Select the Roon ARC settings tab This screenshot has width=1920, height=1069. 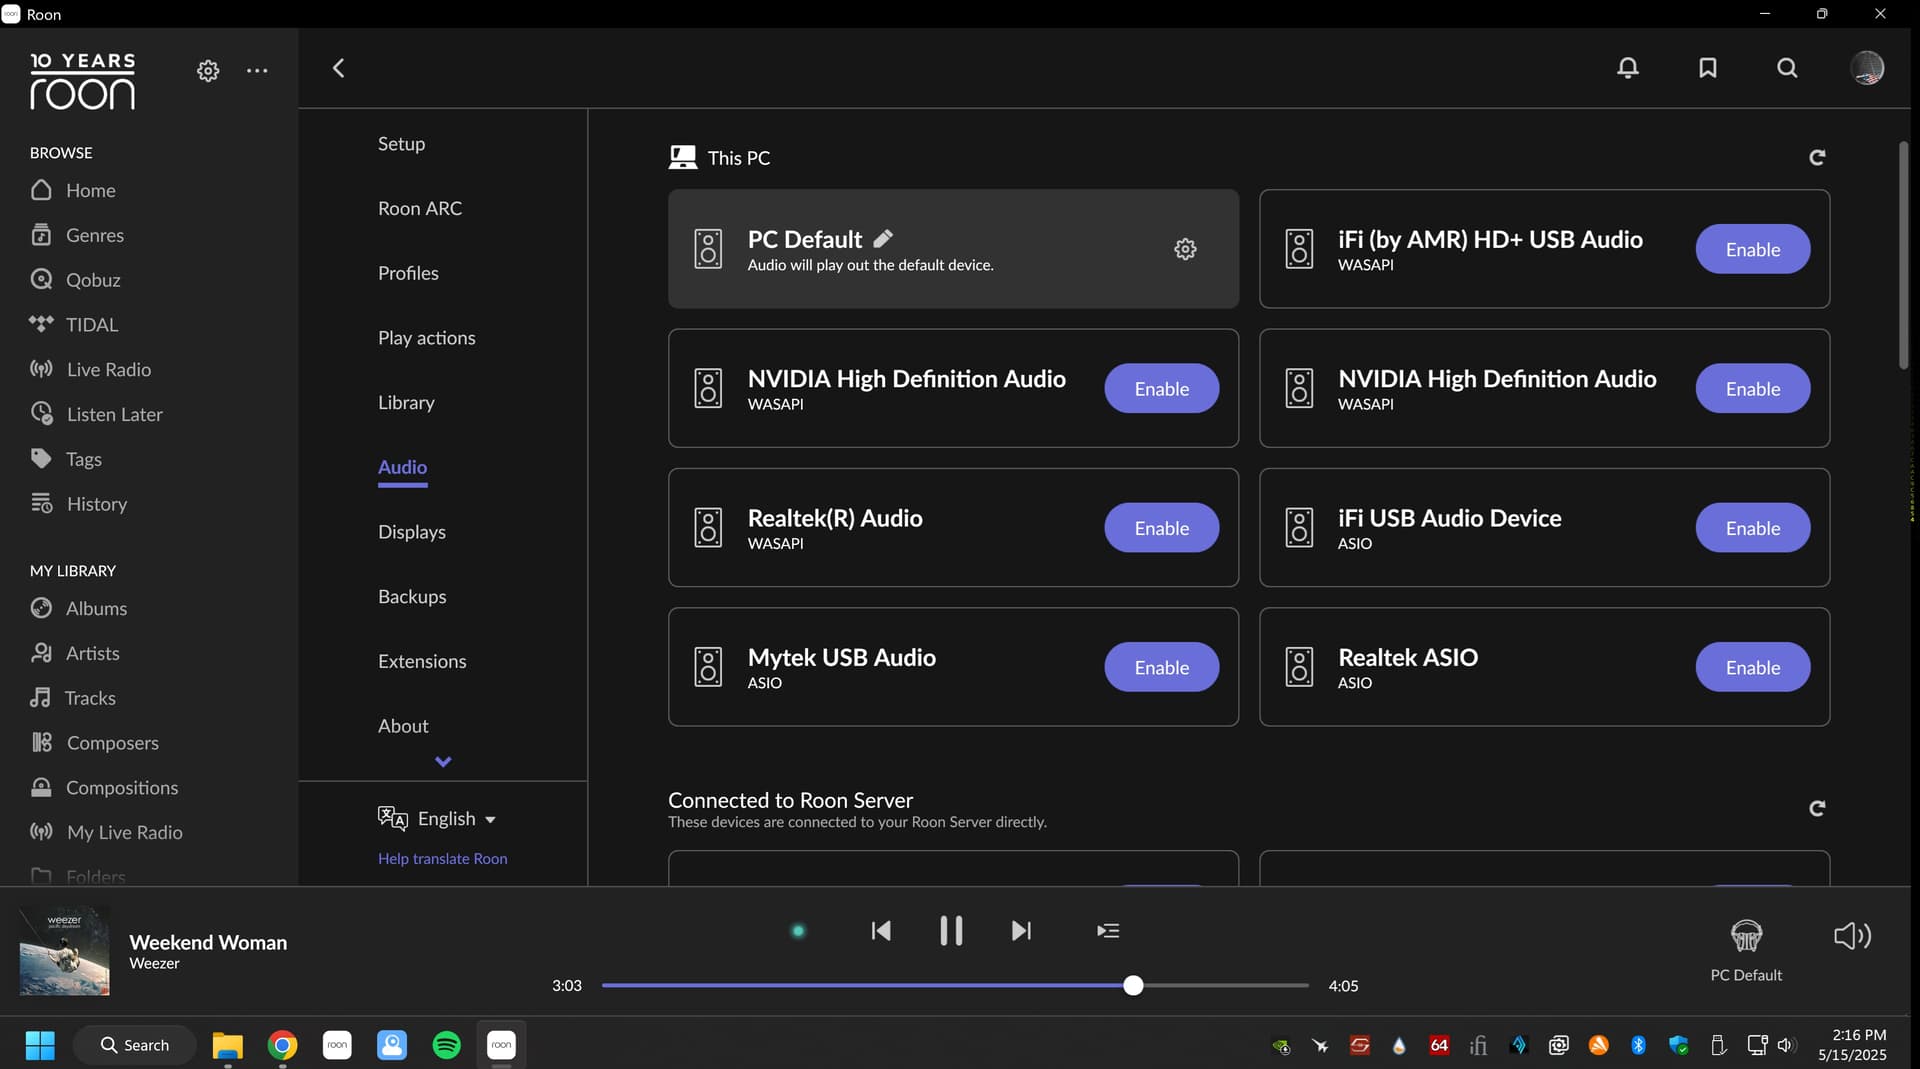[x=420, y=208]
